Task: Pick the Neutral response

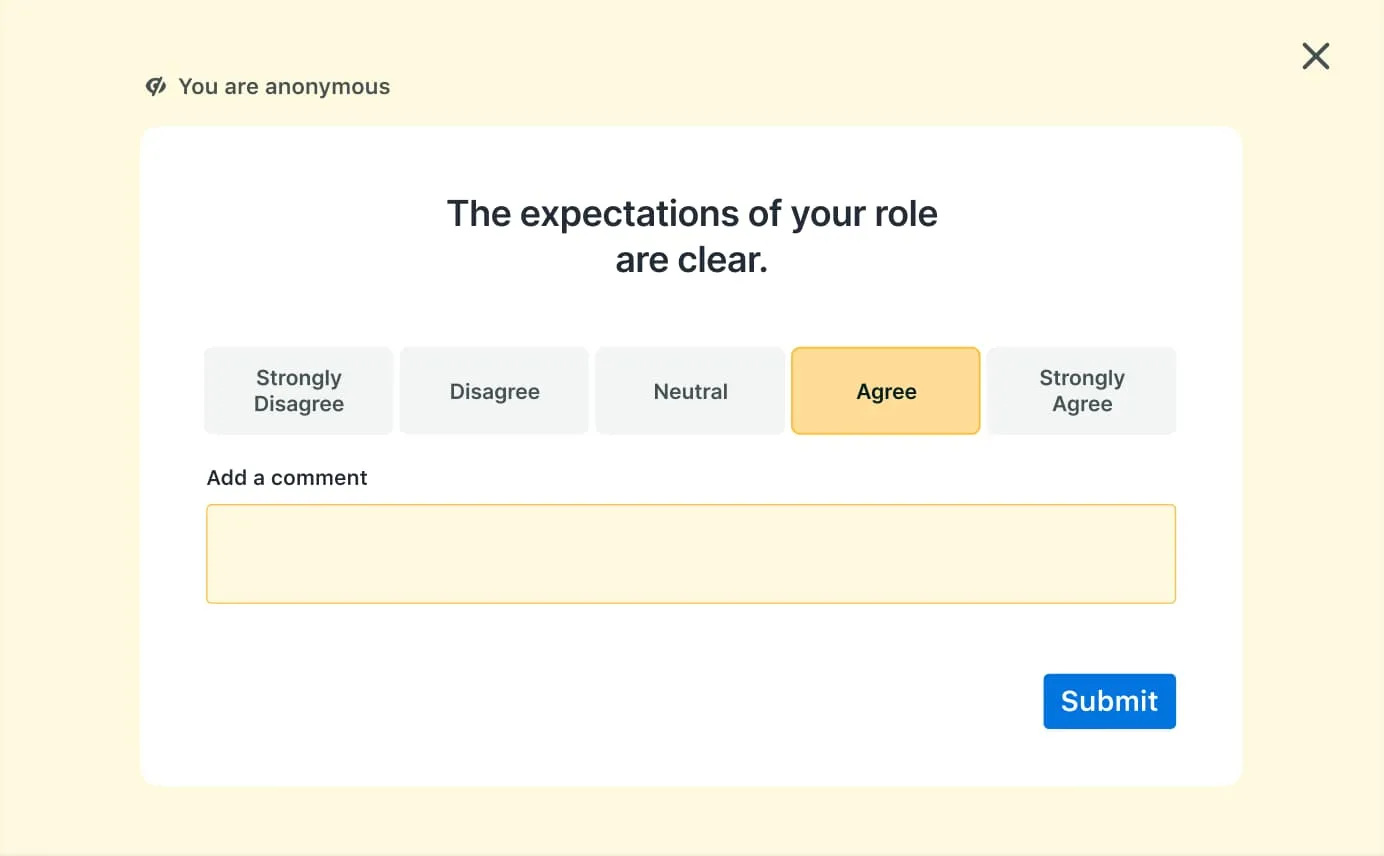Action: tap(690, 391)
